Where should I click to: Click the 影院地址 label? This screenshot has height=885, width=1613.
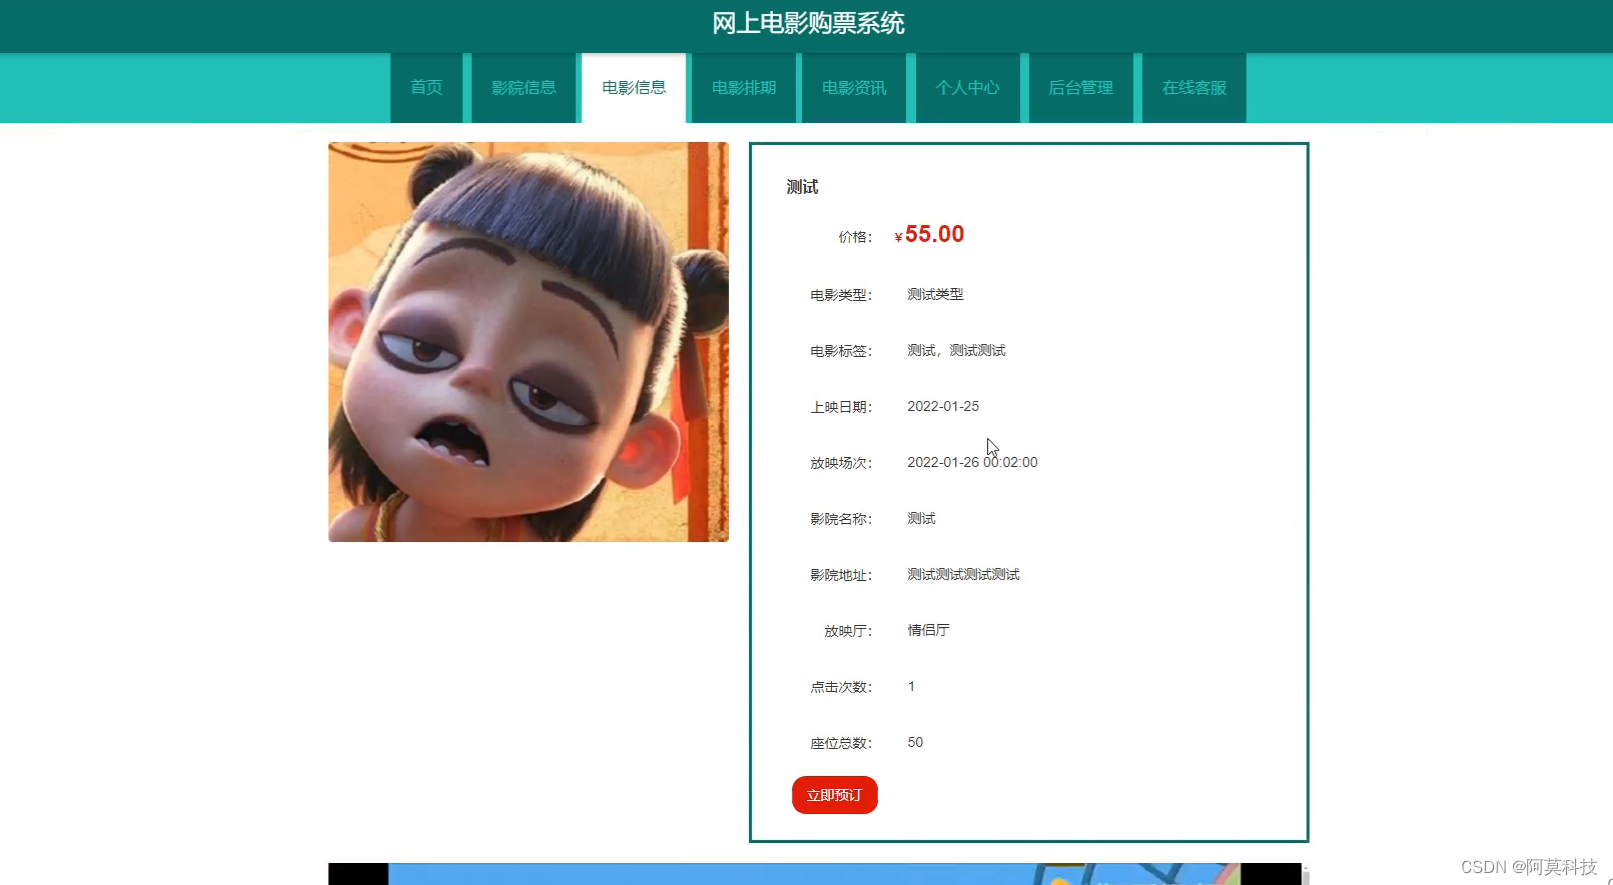tap(841, 575)
